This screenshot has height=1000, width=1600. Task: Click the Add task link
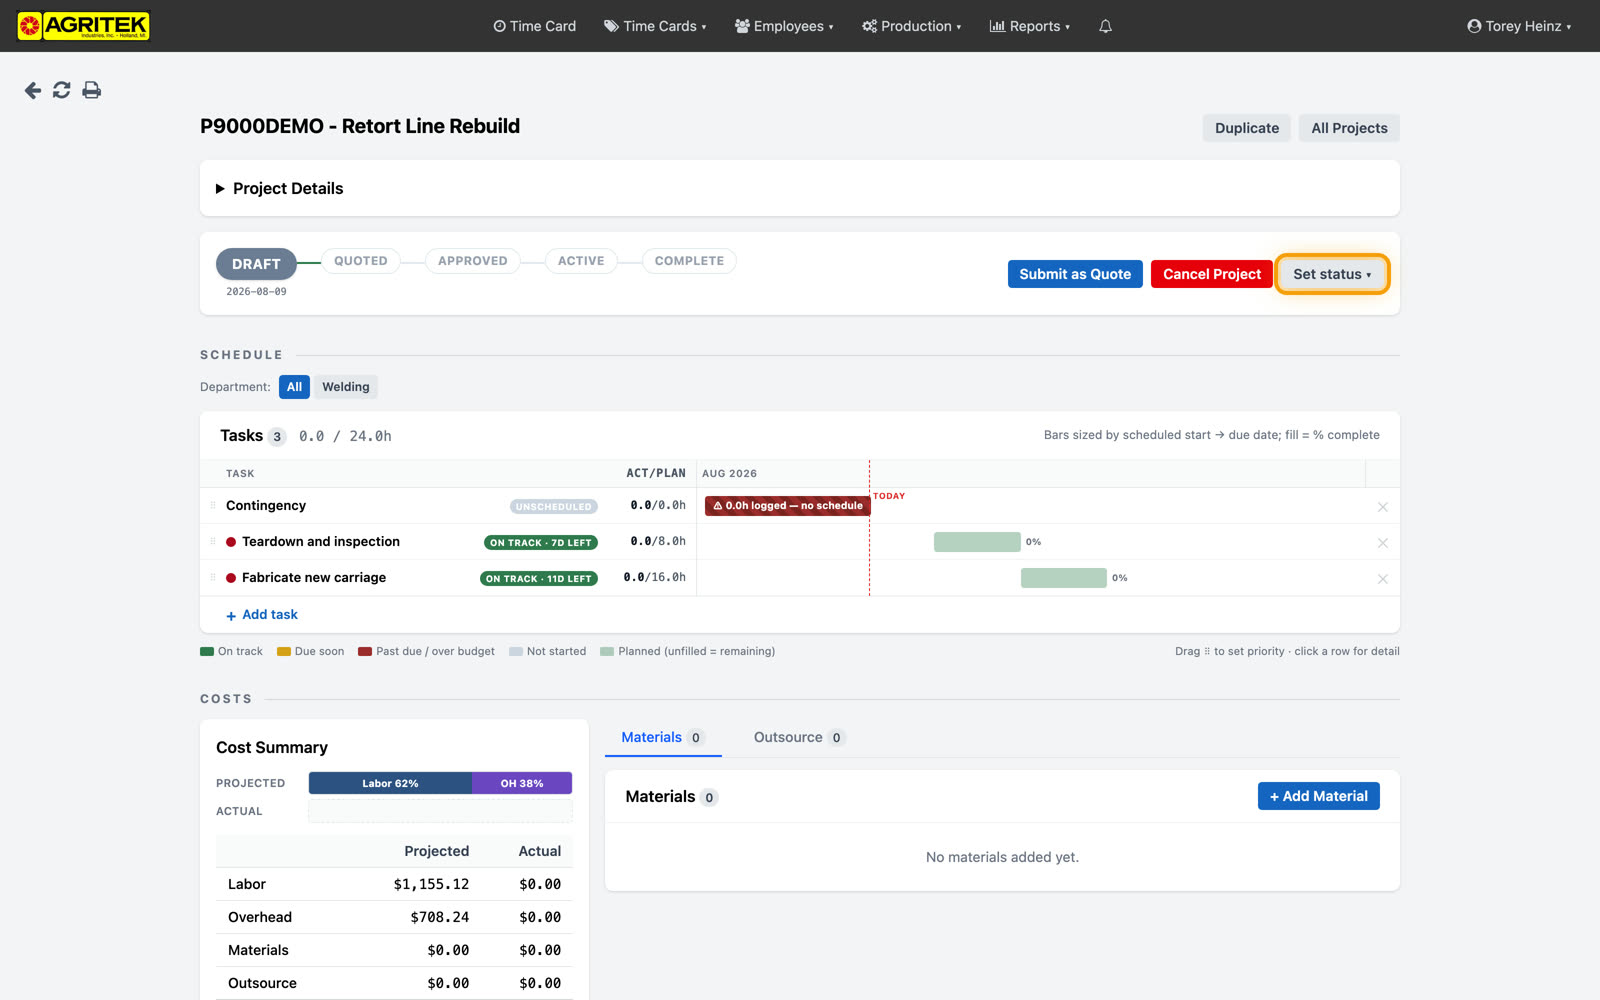262,615
